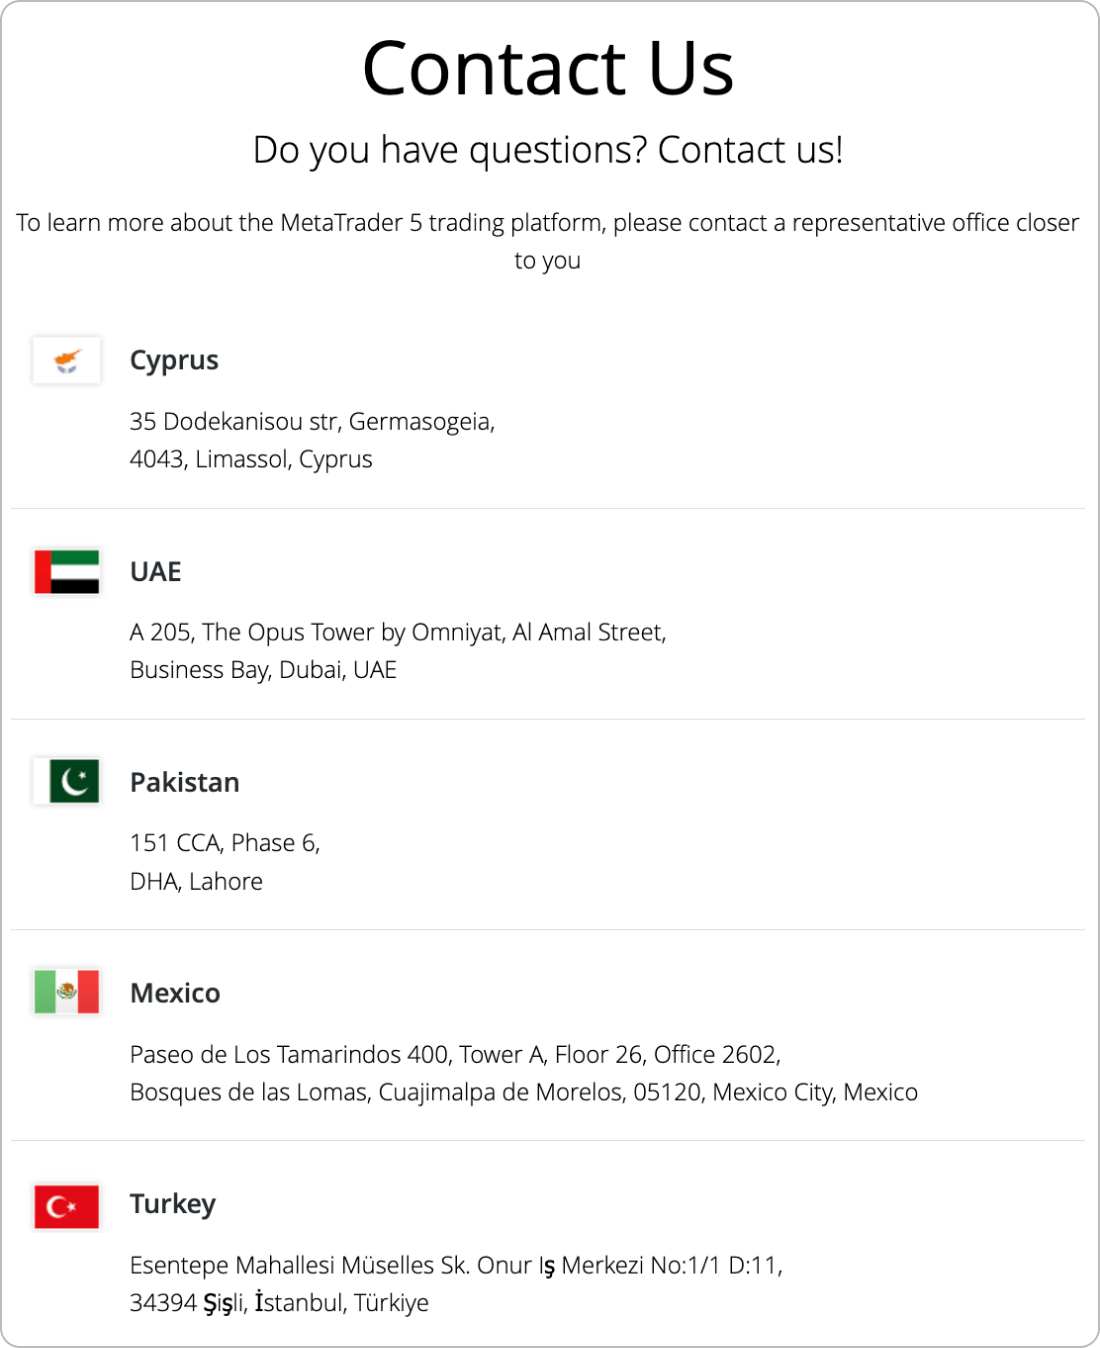The image size is (1100, 1348).
Task: Open the Mexico office heading
Action: click(x=175, y=993)
